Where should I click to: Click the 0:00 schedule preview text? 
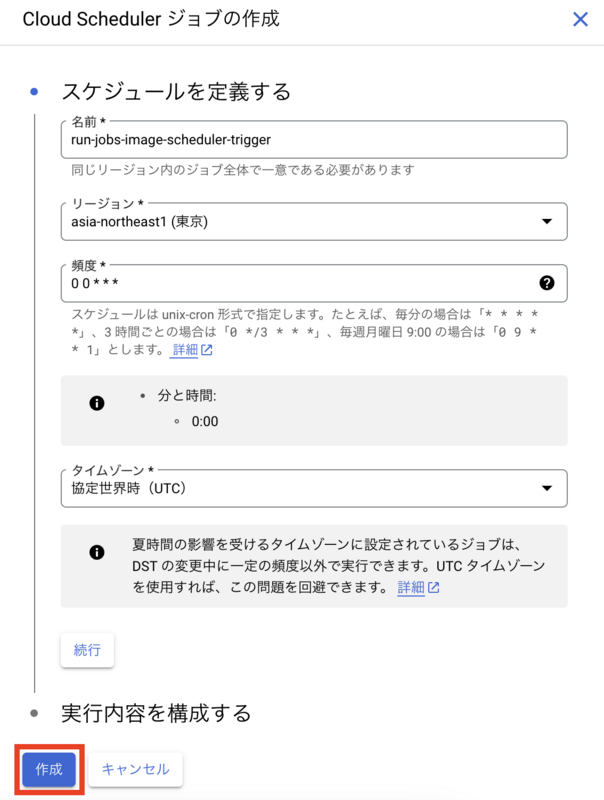pyautogui.click(x=205, y=421)
